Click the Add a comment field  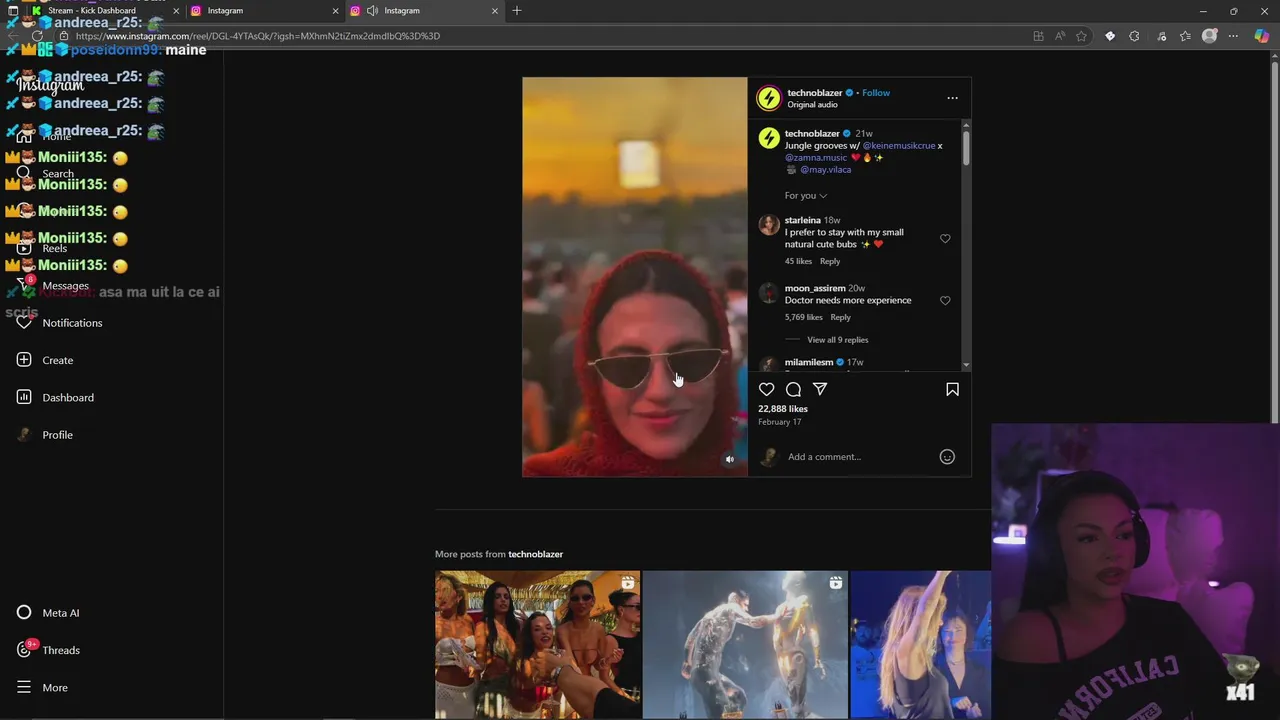pyautogui.click(x=860, y=457)
